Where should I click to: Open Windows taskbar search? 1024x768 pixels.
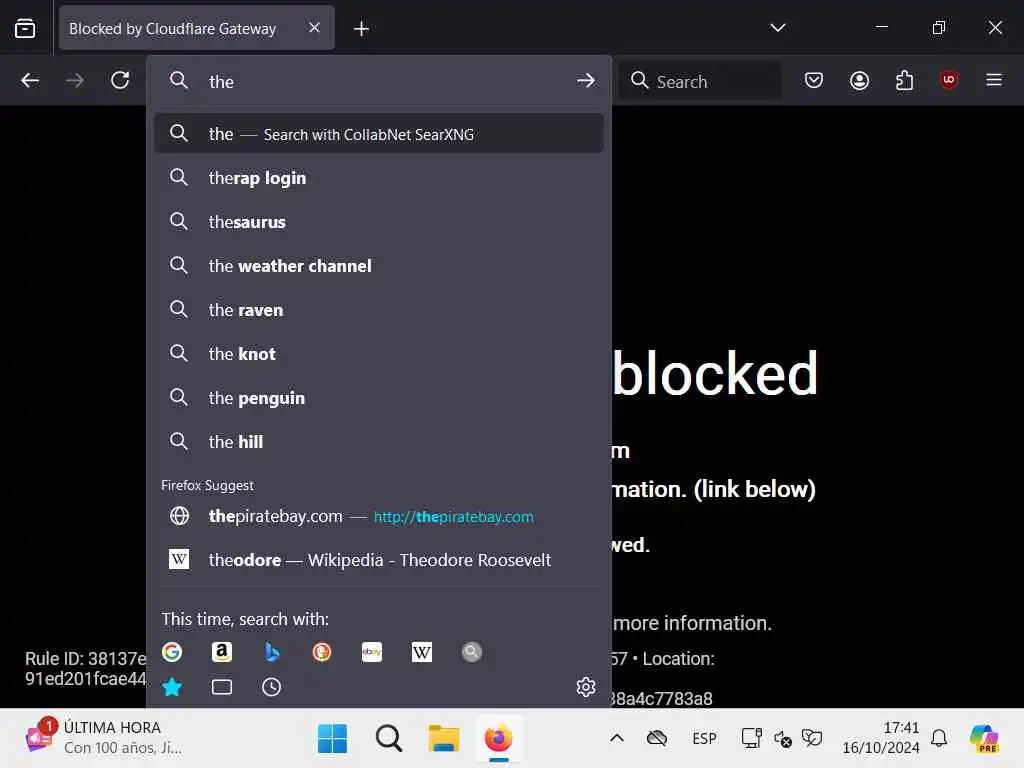click(x=389, y=739)
